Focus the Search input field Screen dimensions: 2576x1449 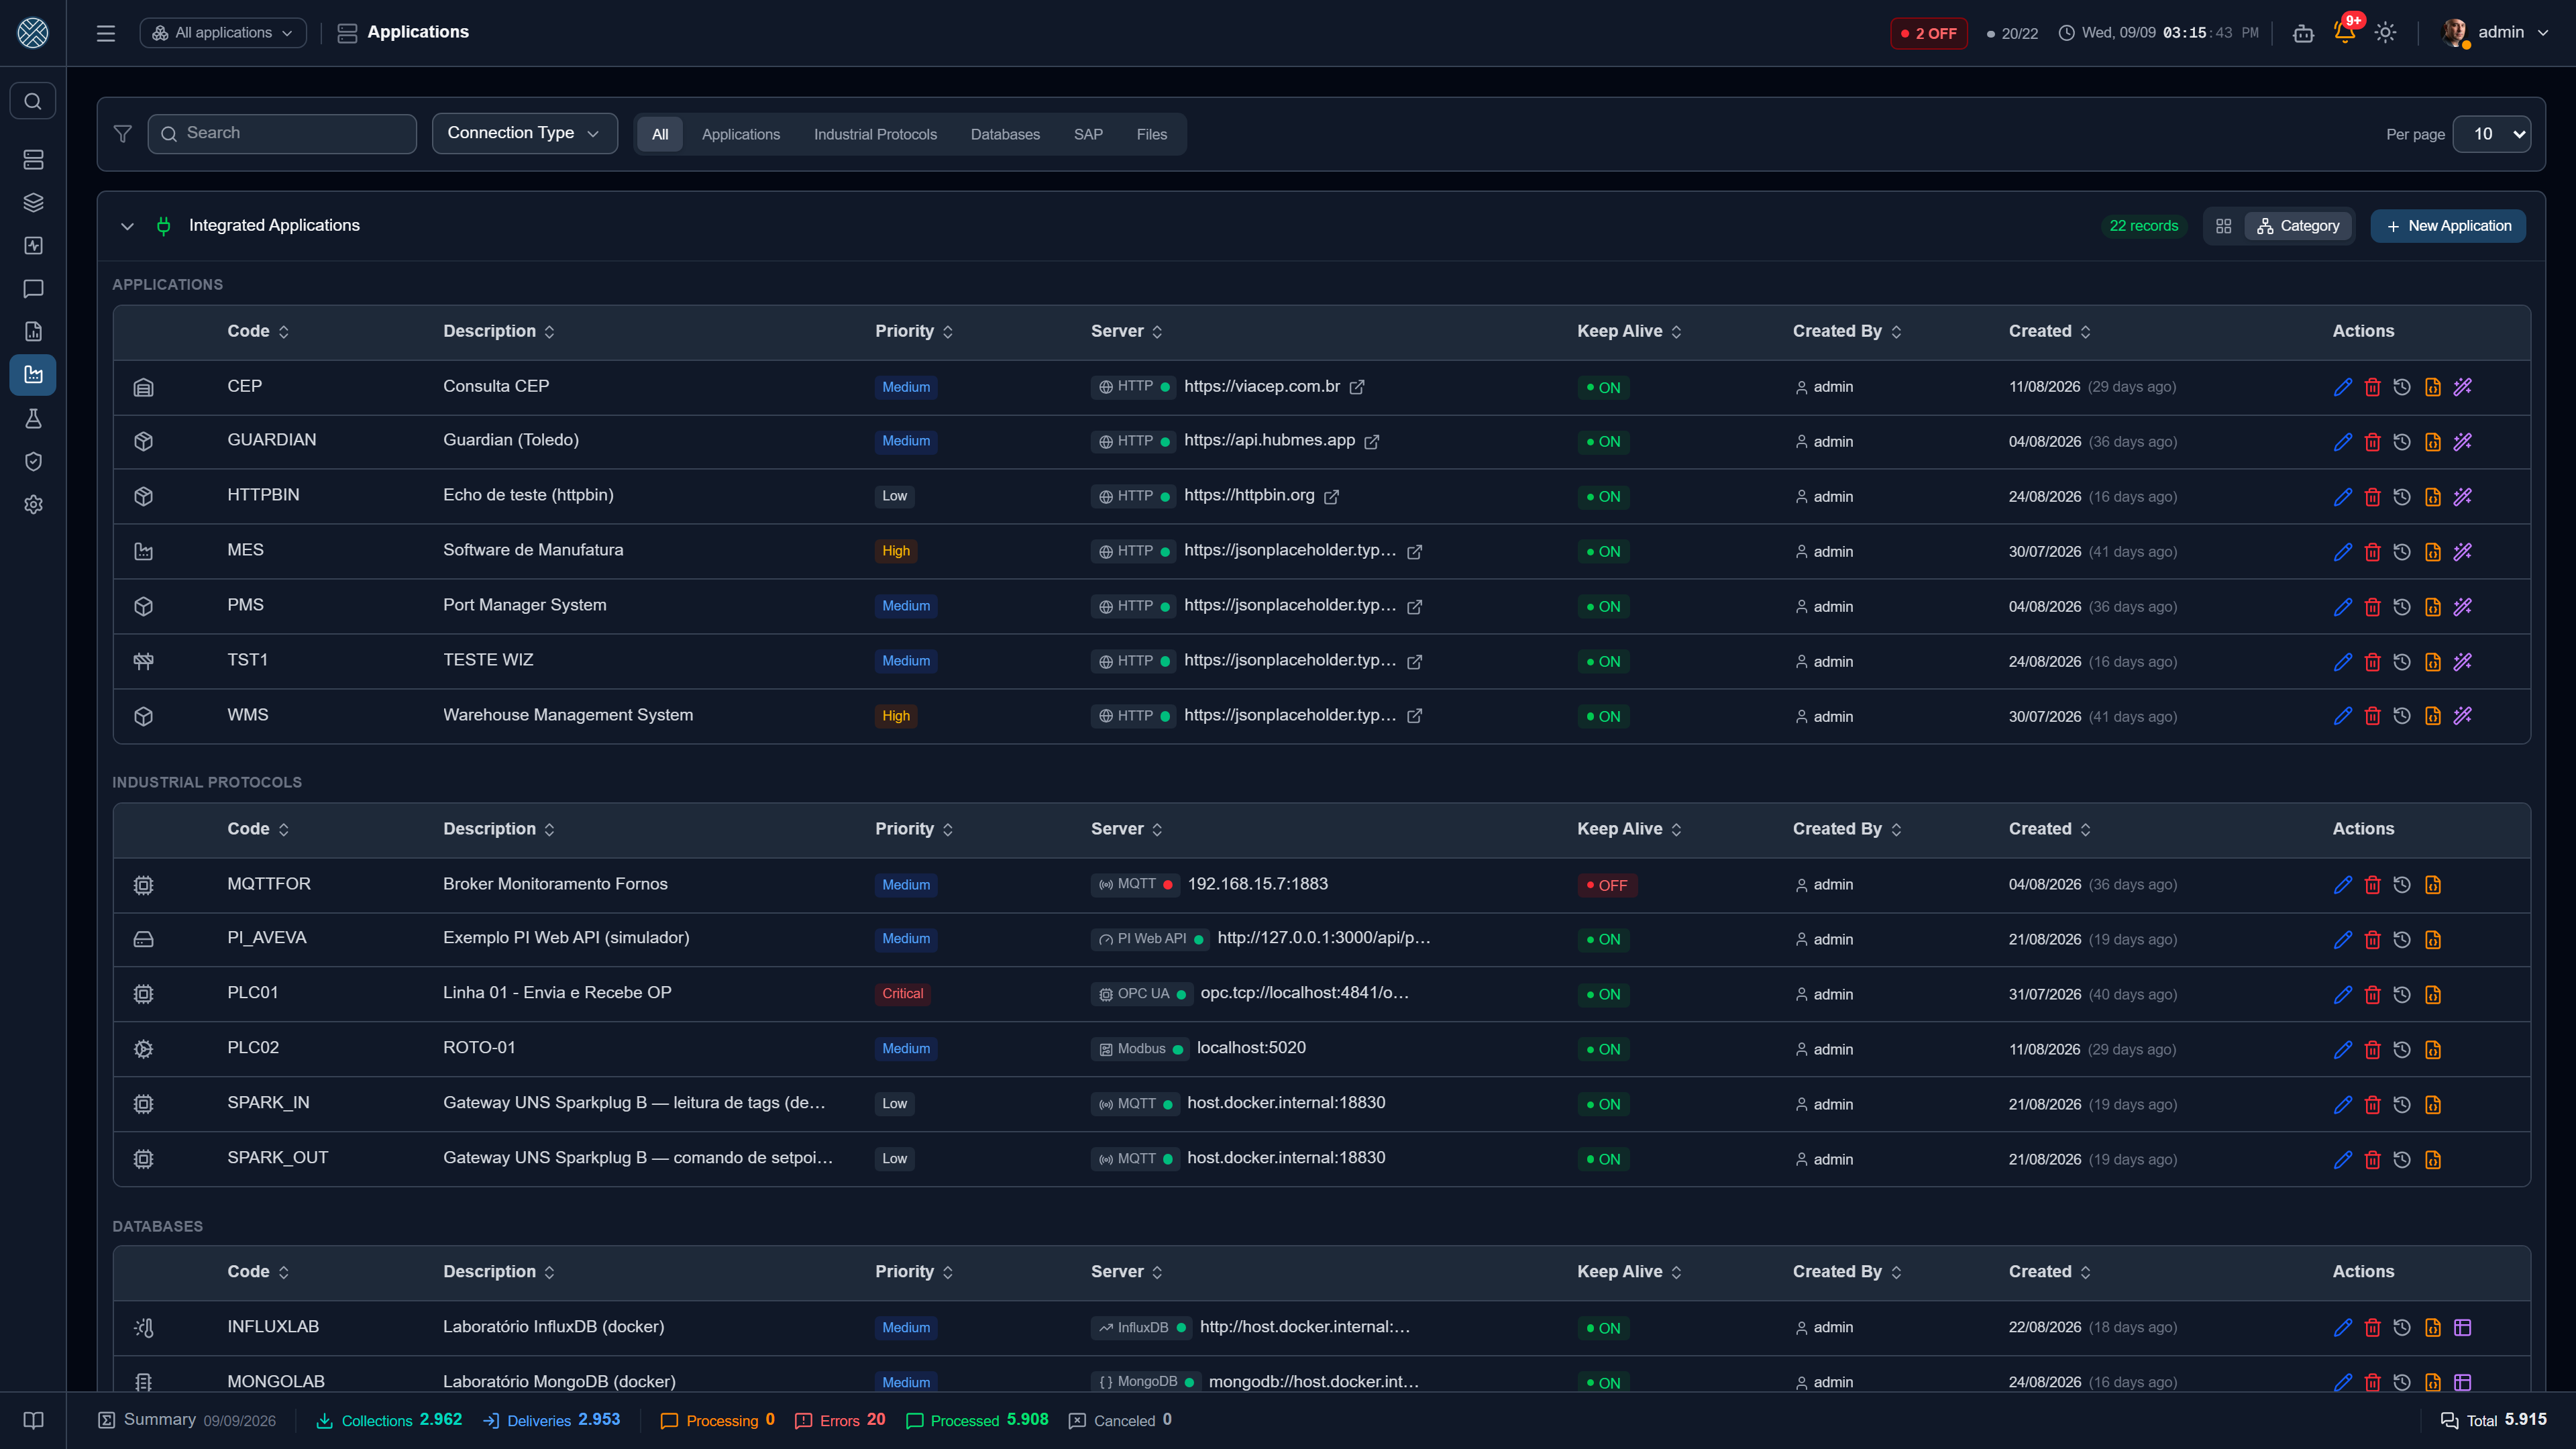282,133
